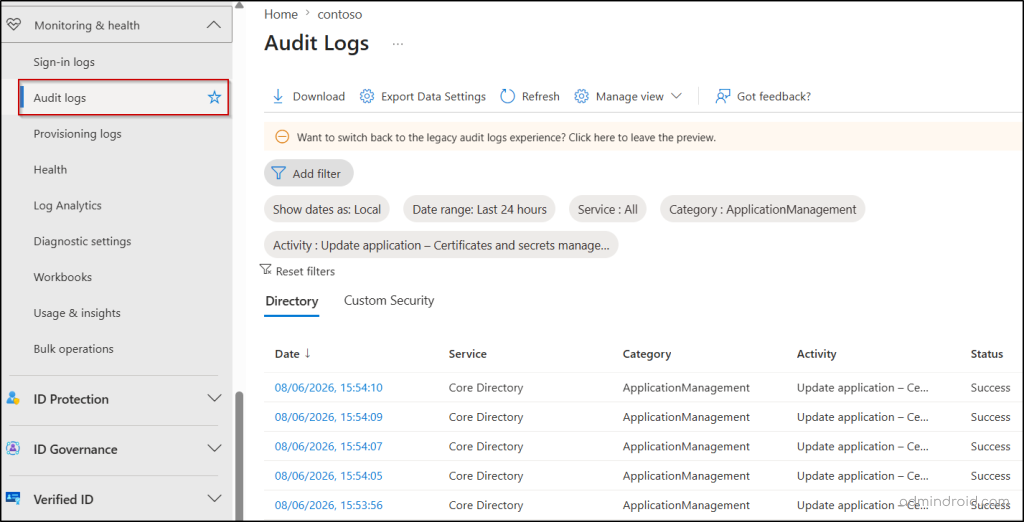
Task: Open the Category : ApplicationManagement filter
Action: 762,210
